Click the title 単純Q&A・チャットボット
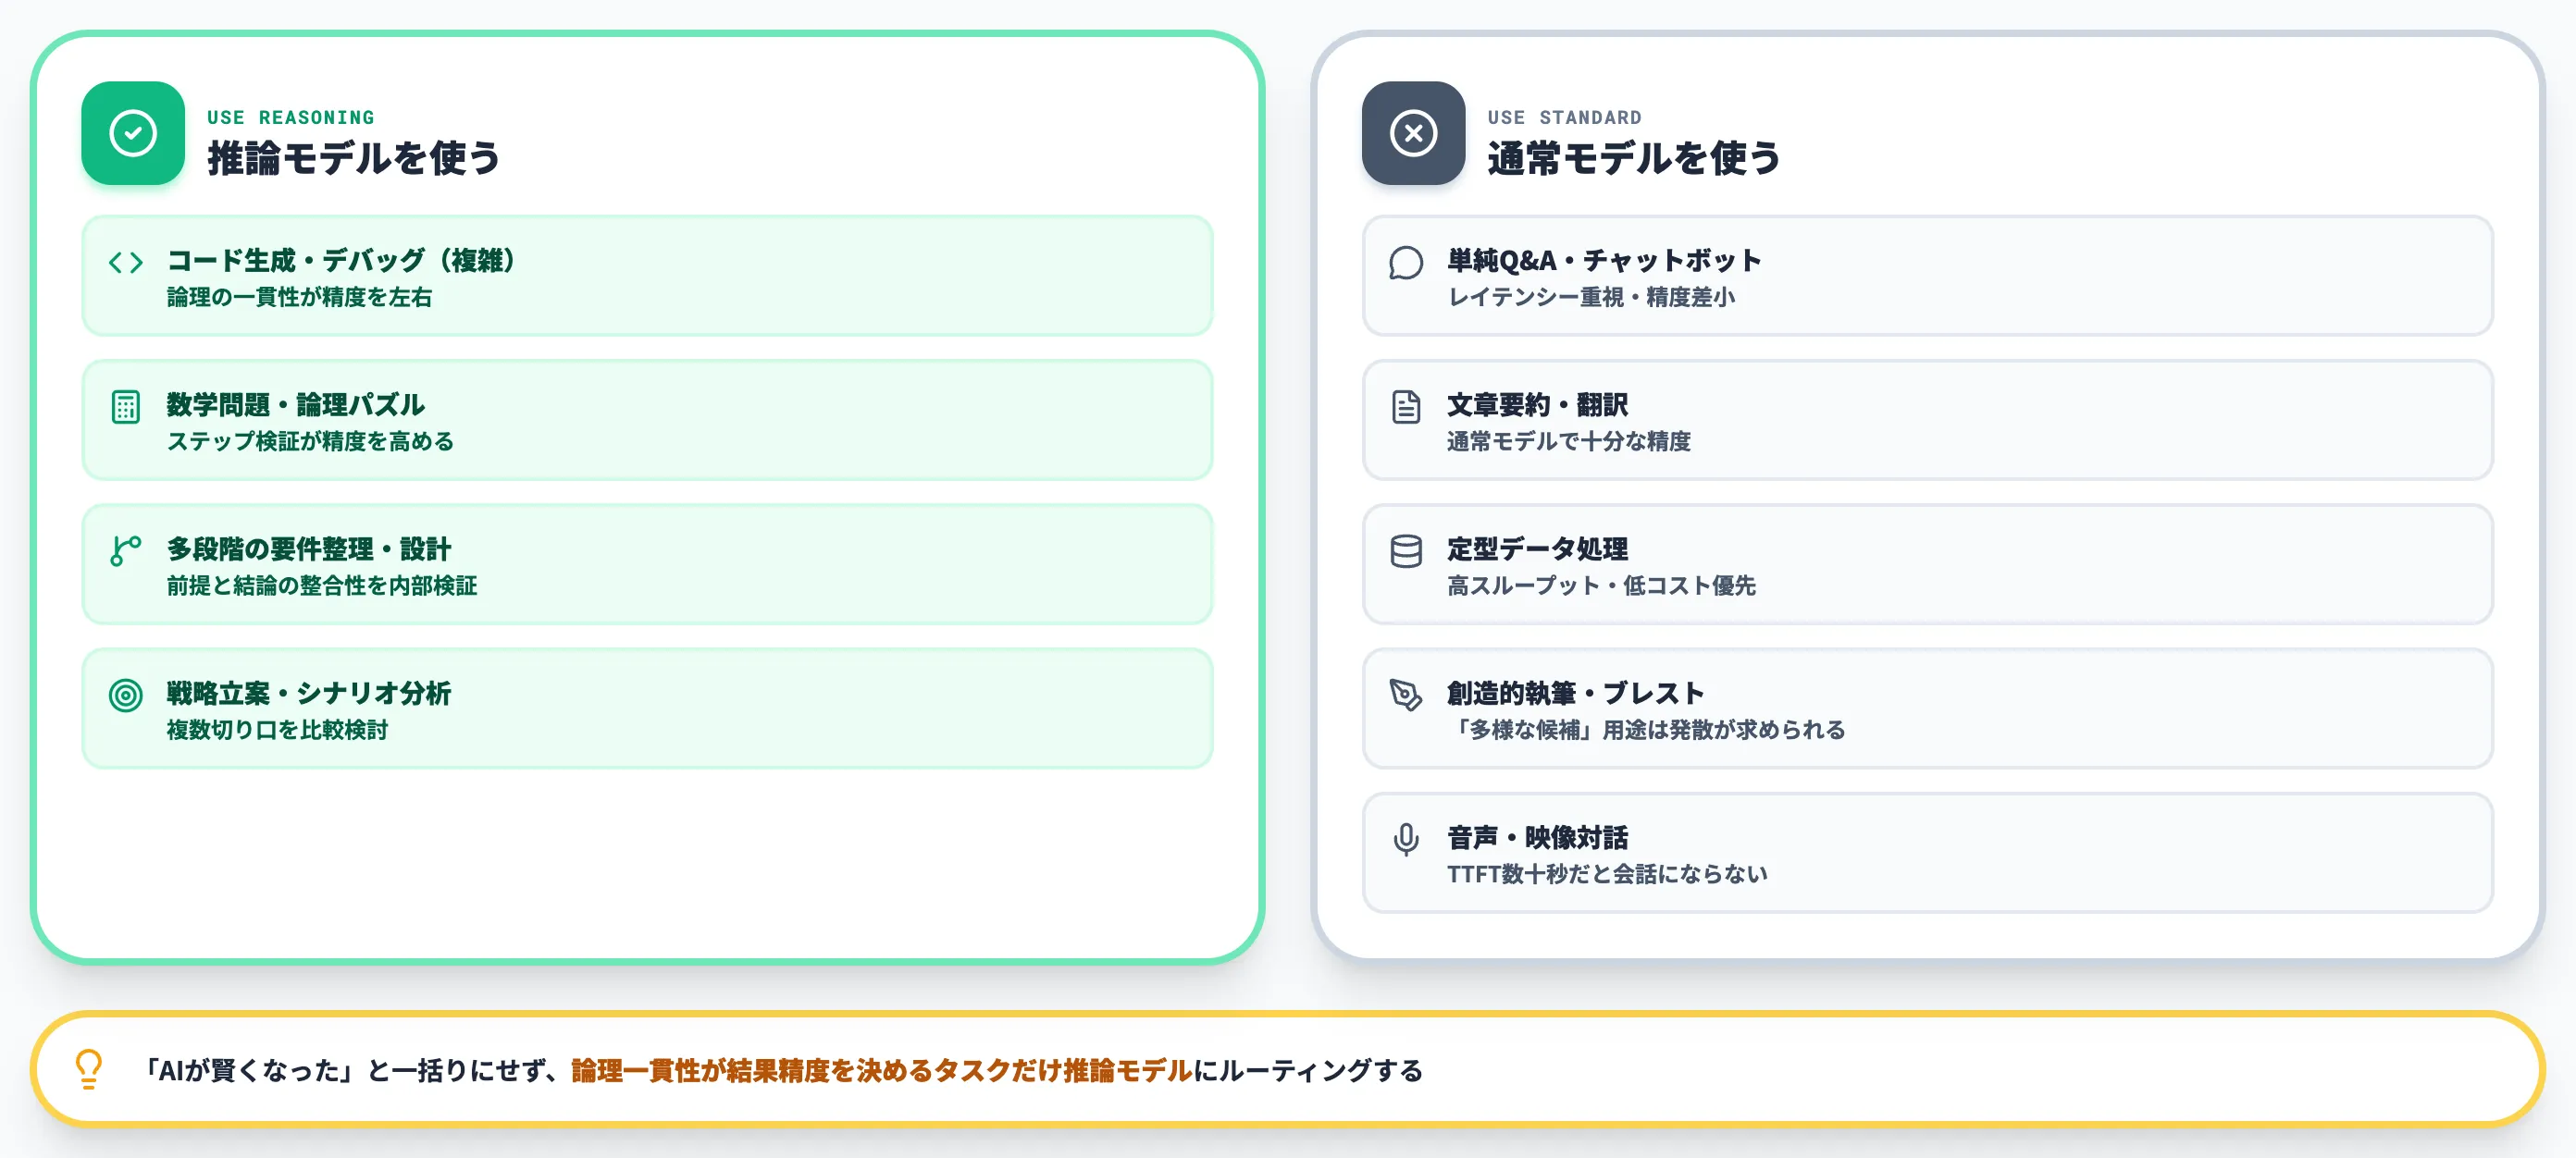Image resolution: width=2576 pixels, height=1158 pixels. click(1604, 260)
